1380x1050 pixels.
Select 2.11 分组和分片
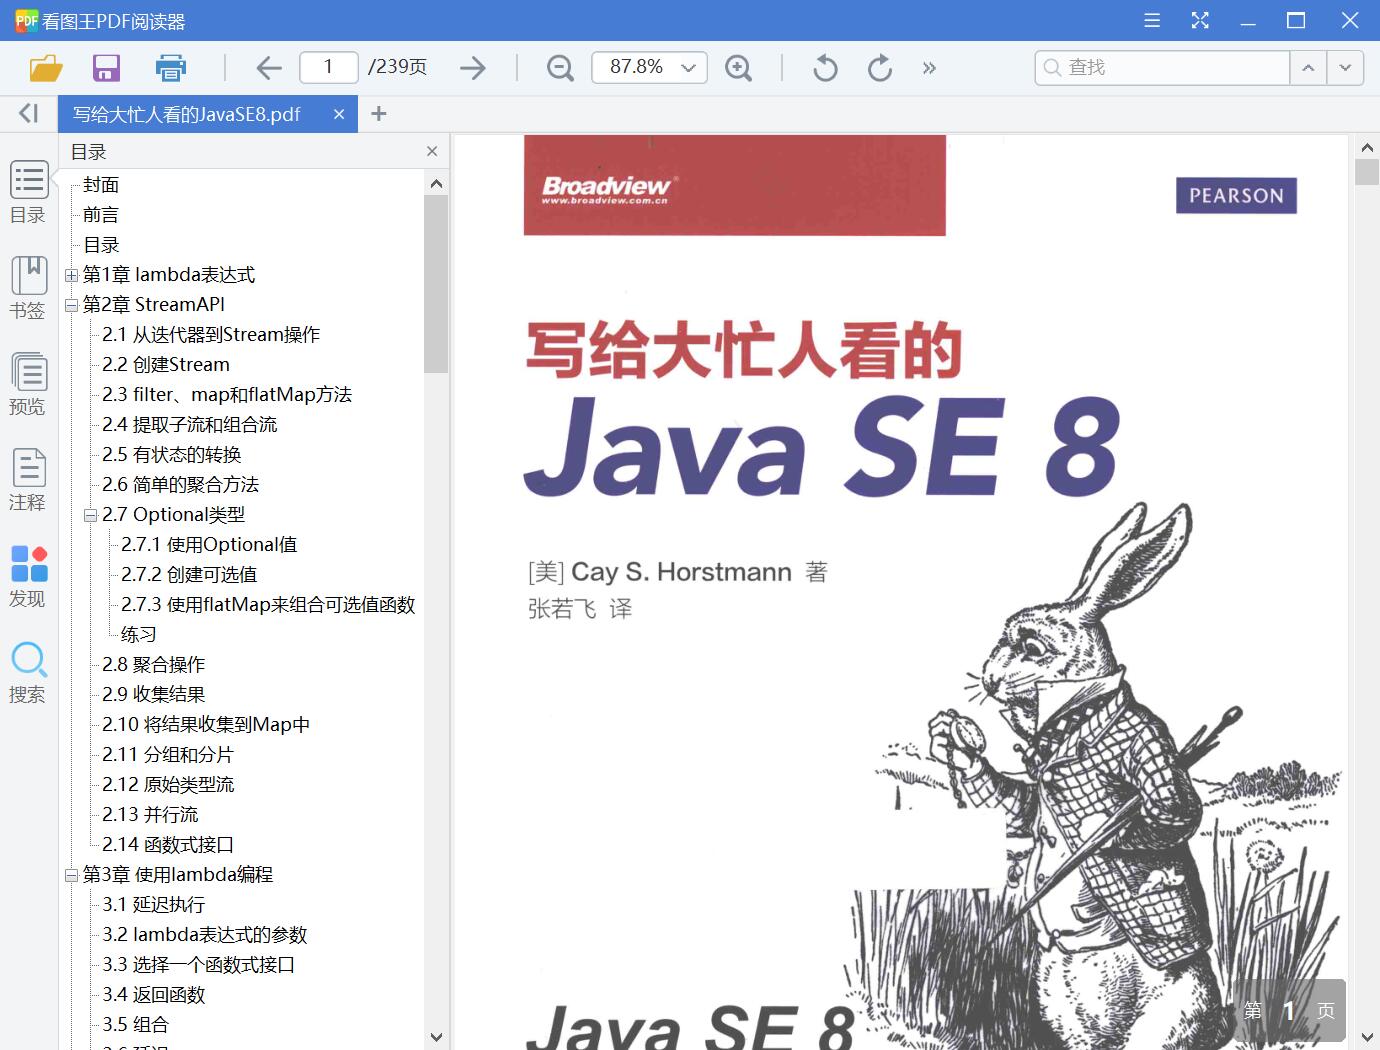(x=168, y=755)
